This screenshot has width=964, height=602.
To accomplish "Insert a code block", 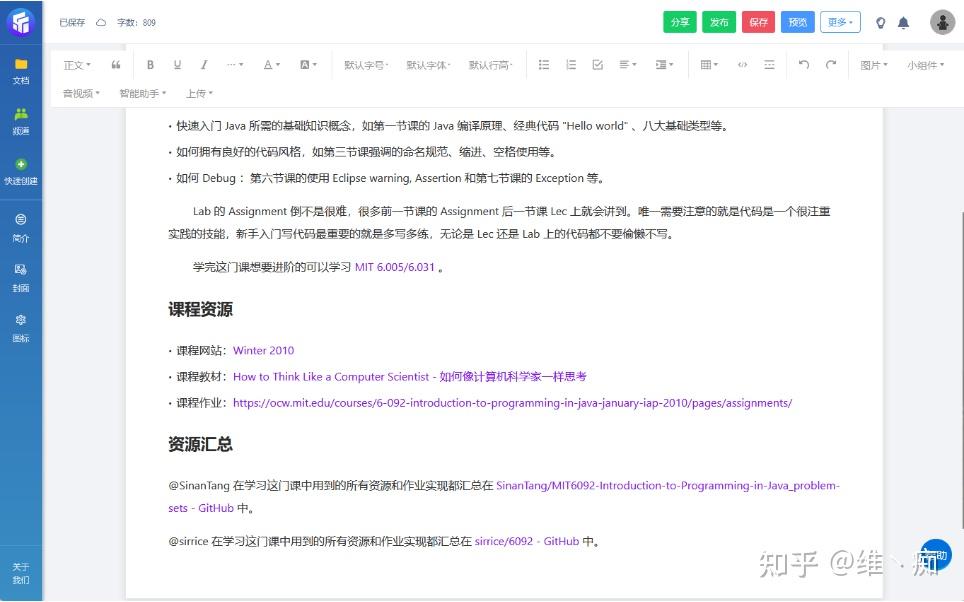I will (742, 65).
